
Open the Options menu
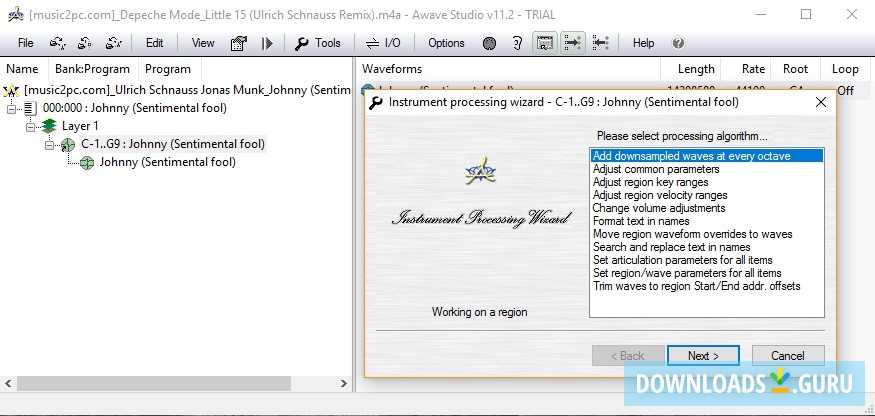pyautogui.click(x=446, y=43)
